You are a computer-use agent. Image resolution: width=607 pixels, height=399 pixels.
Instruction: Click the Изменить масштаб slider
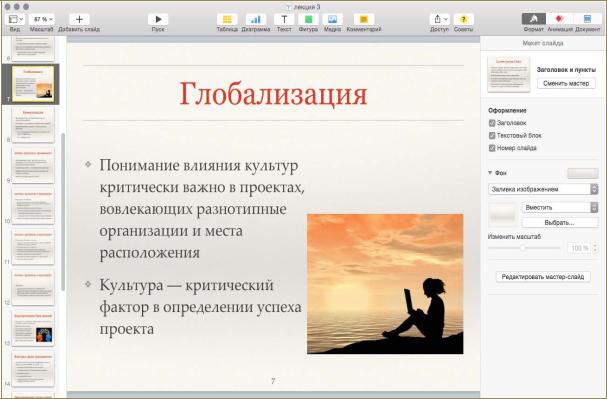point(524,248)
